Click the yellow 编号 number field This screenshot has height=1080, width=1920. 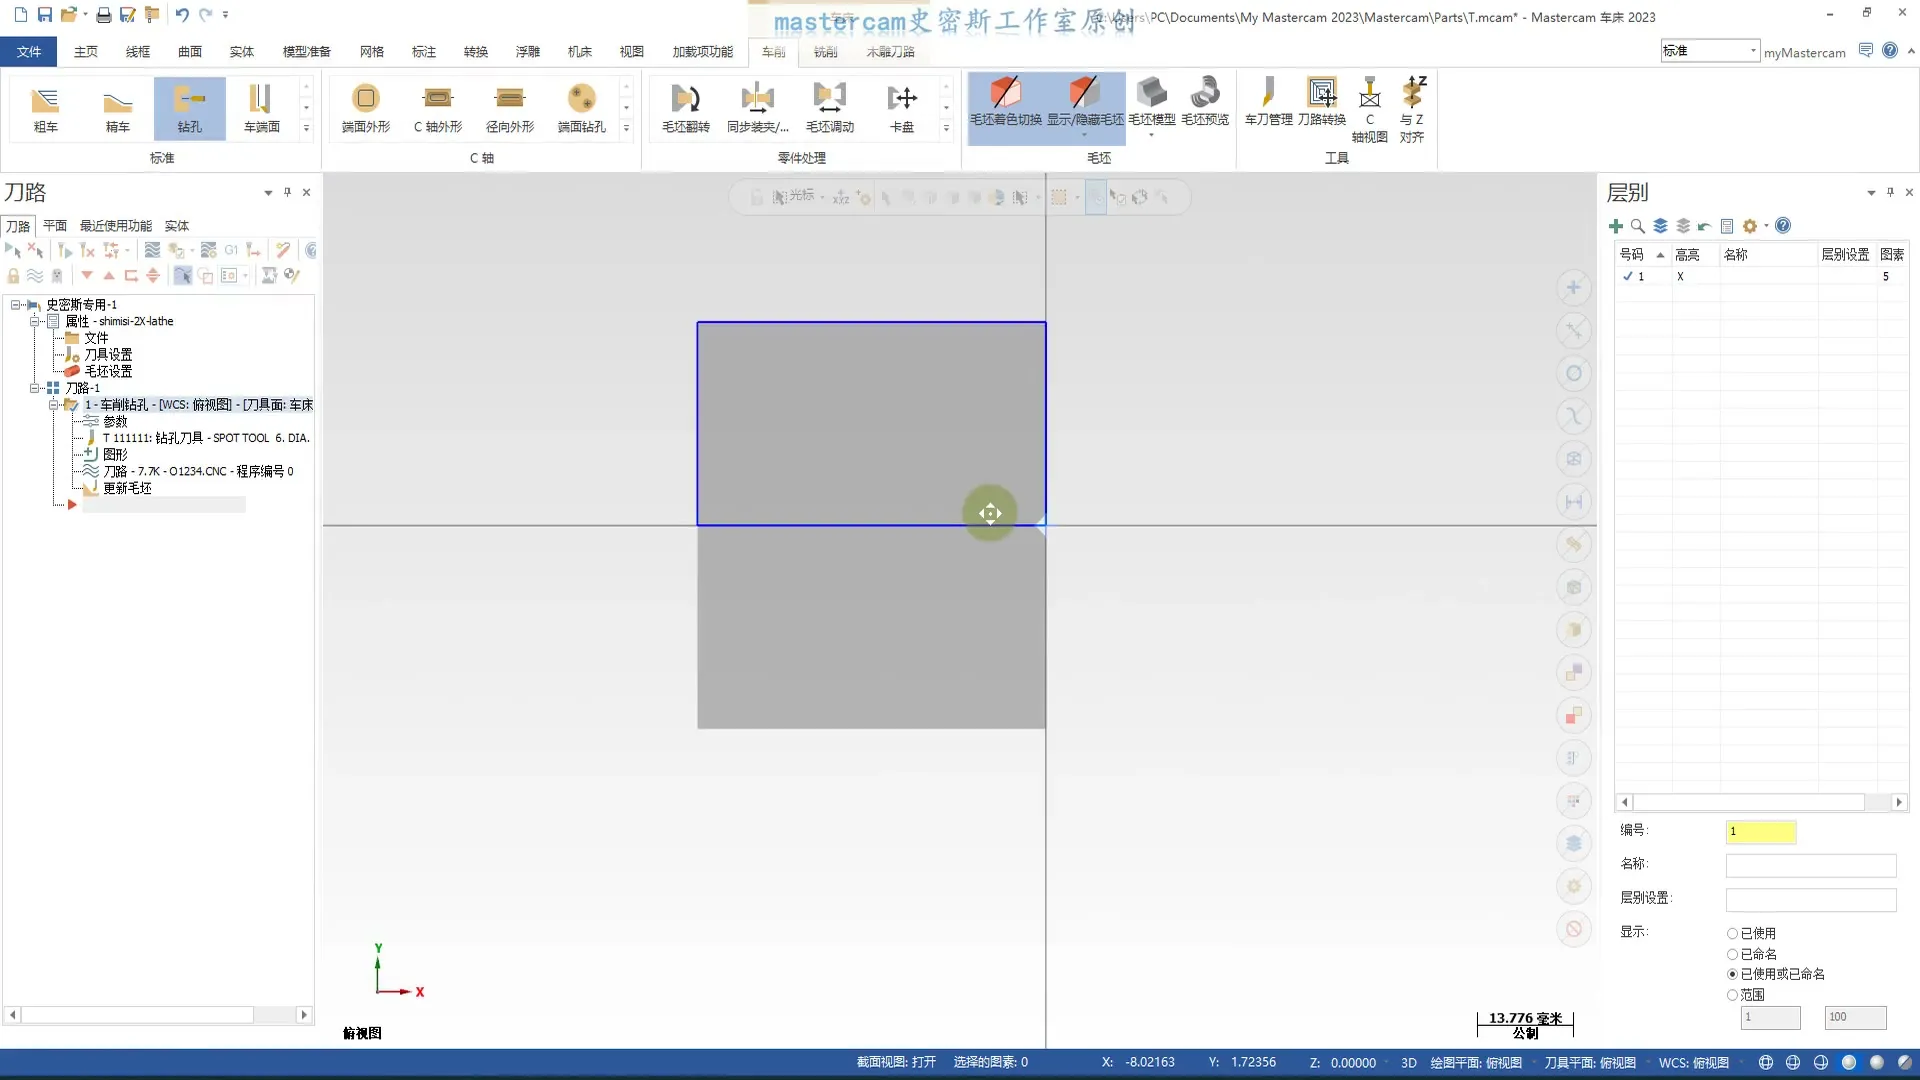click(1760, 831)
